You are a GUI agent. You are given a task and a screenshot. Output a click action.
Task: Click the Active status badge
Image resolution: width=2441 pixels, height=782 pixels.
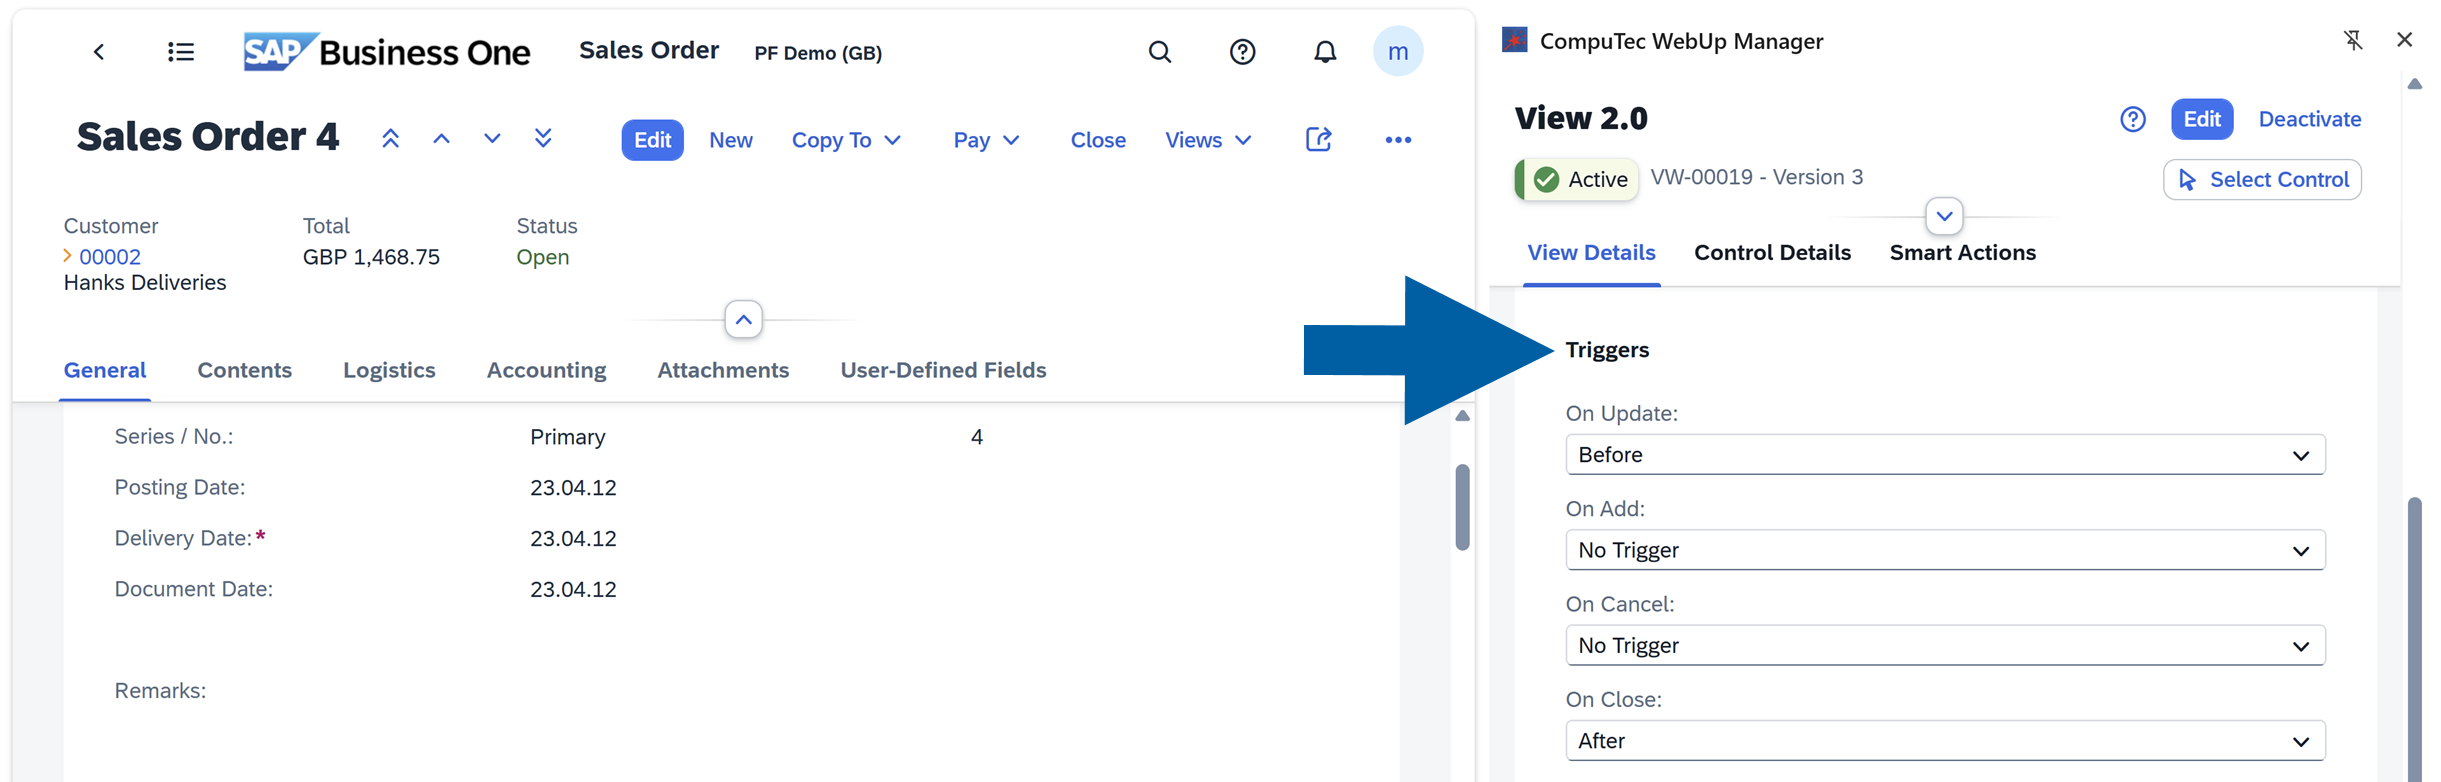1577,180
